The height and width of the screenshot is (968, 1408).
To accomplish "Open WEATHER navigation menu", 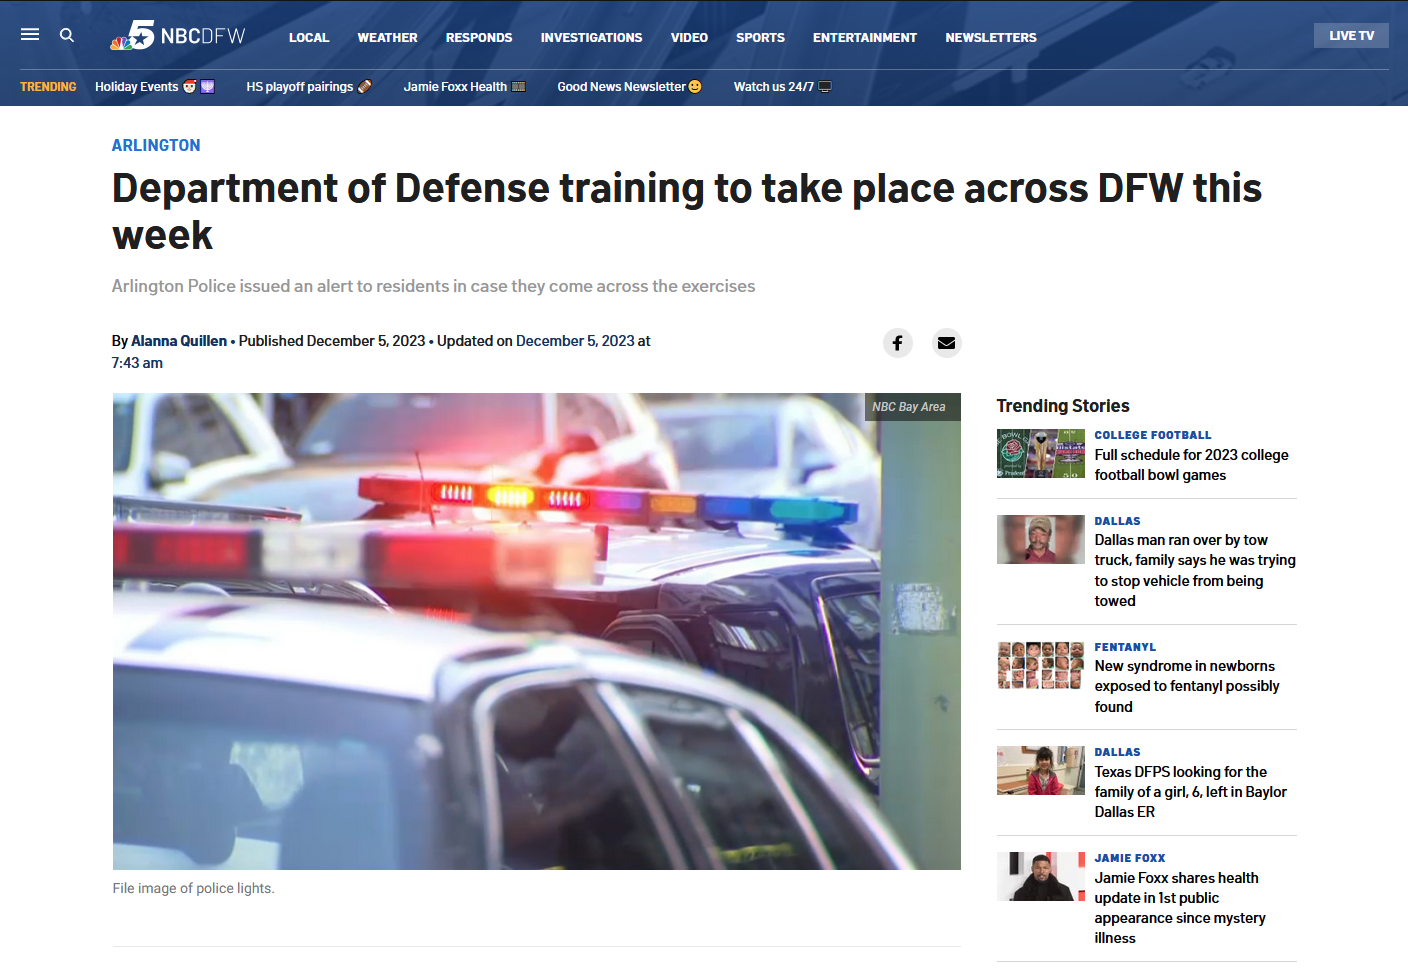I will point(388,37).
